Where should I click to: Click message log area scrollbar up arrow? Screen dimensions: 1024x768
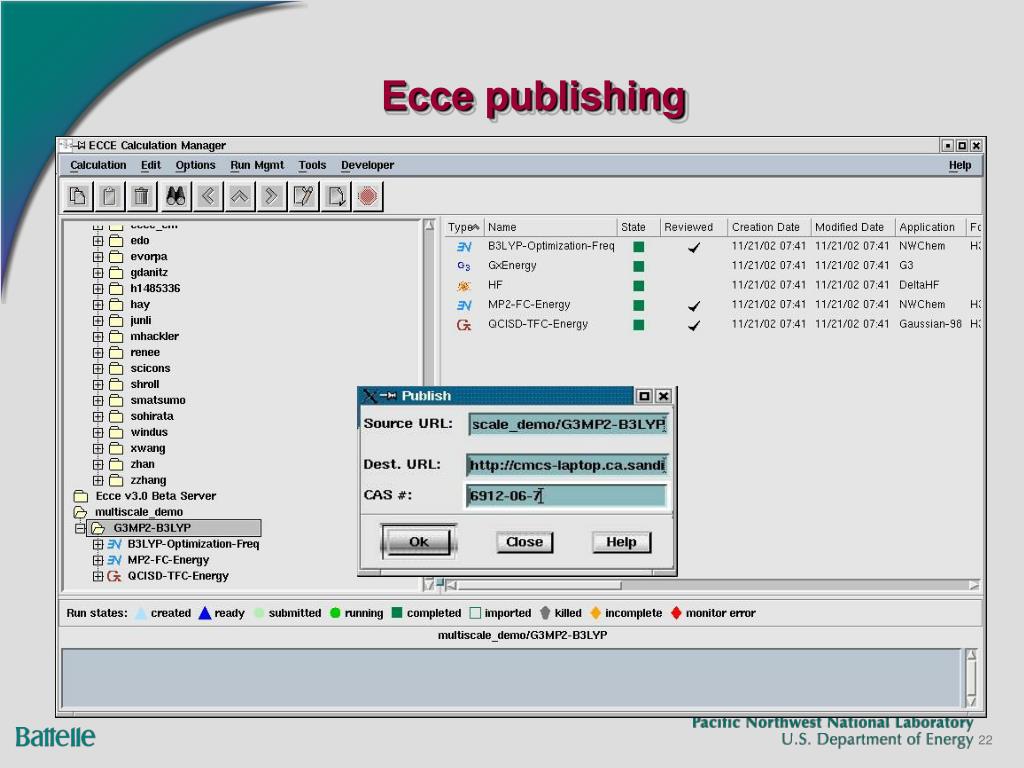pos(971,654)
